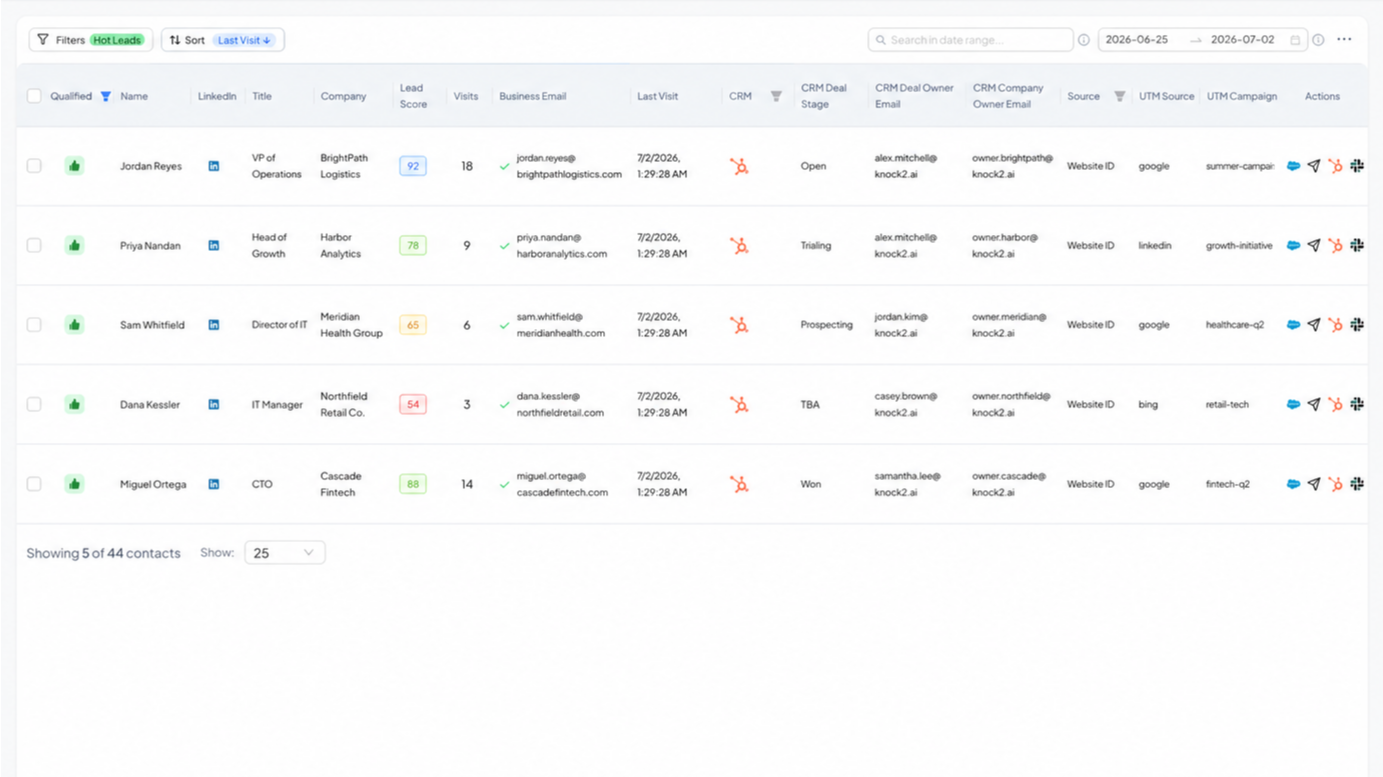This screenshot has height=777, width=1383.
Task: Open Priya Nandan contact name
Action: [x=150, y=245]
